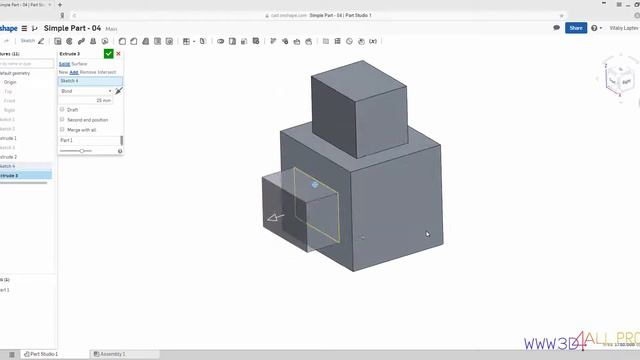The width and height of the screenshot is (640, 360).
Task: Select the Extrude tool icon
Action: (x=58, y=41)
